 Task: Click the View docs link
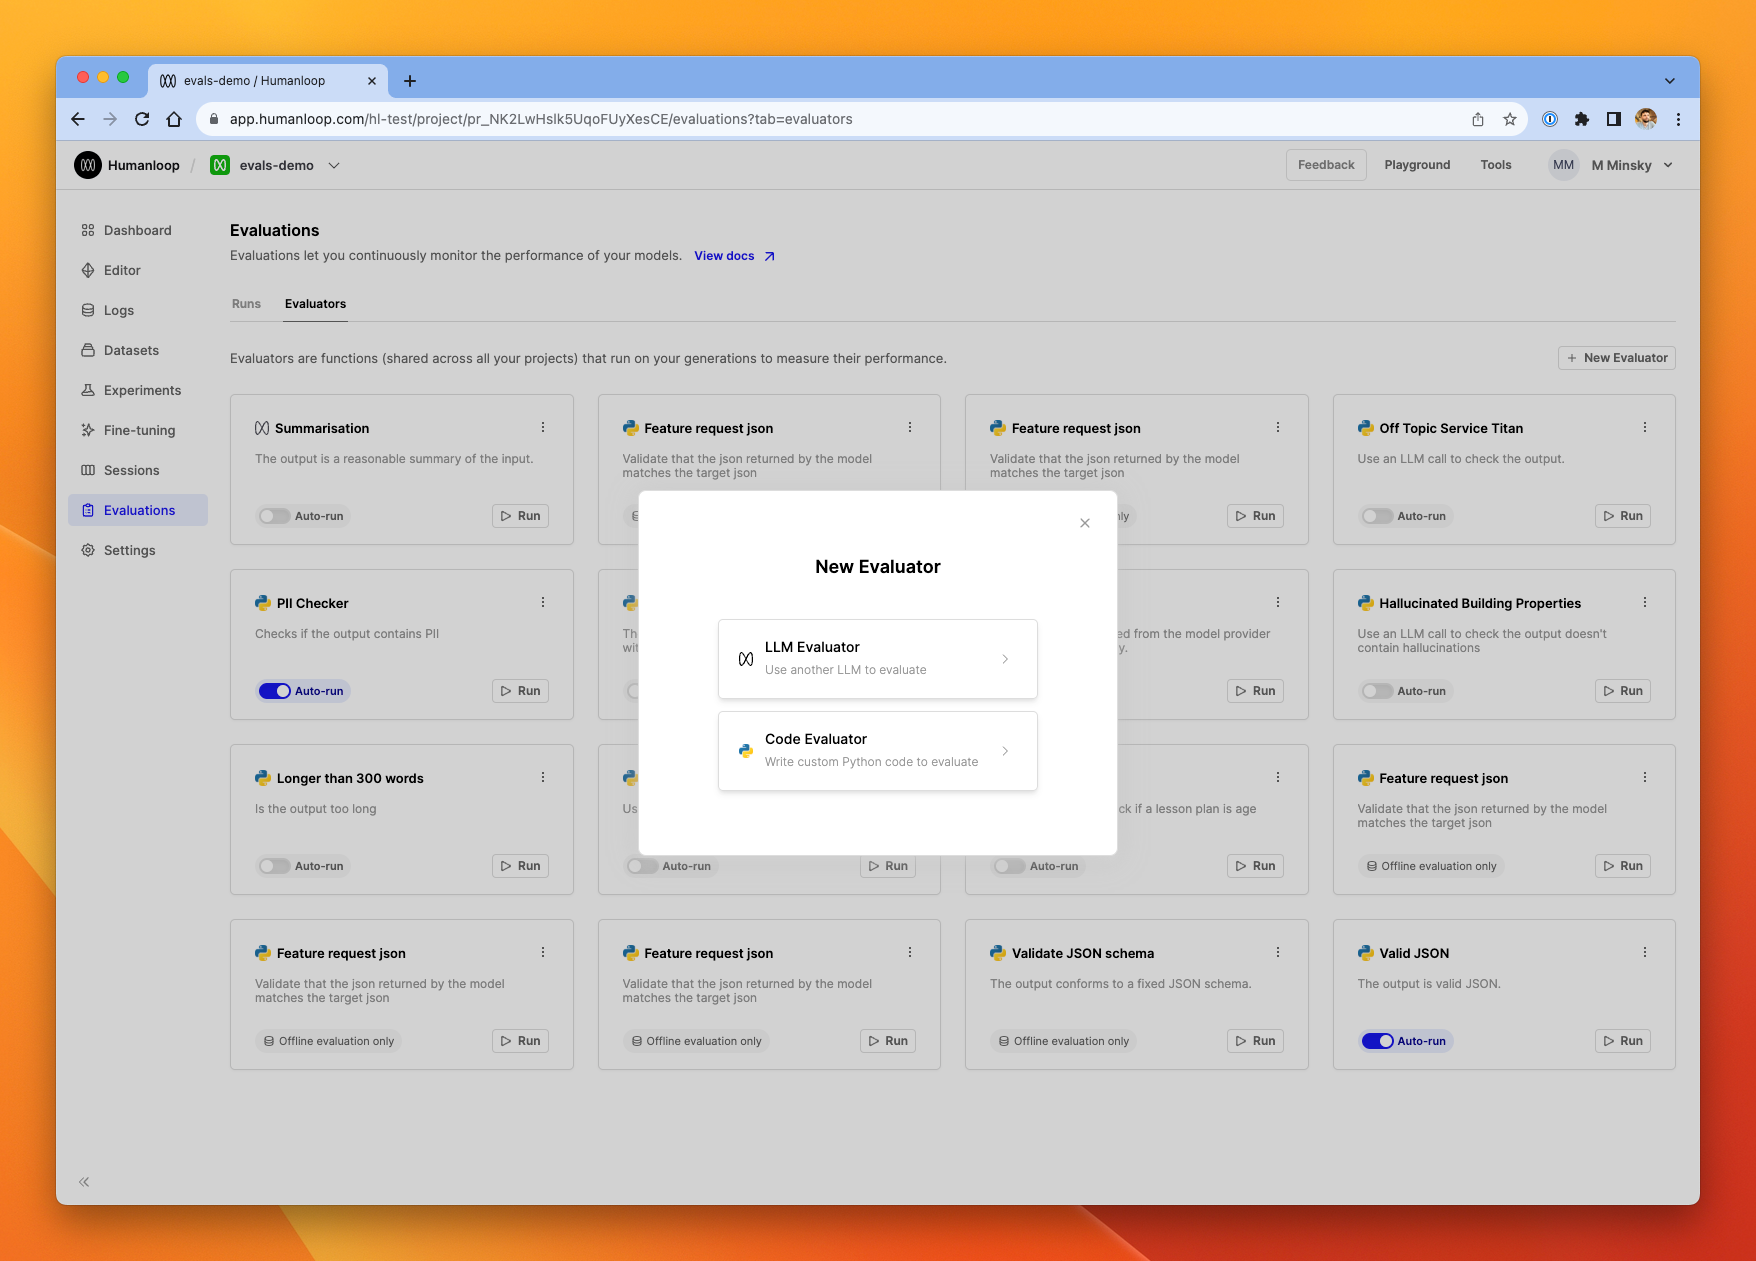(726, 256)
